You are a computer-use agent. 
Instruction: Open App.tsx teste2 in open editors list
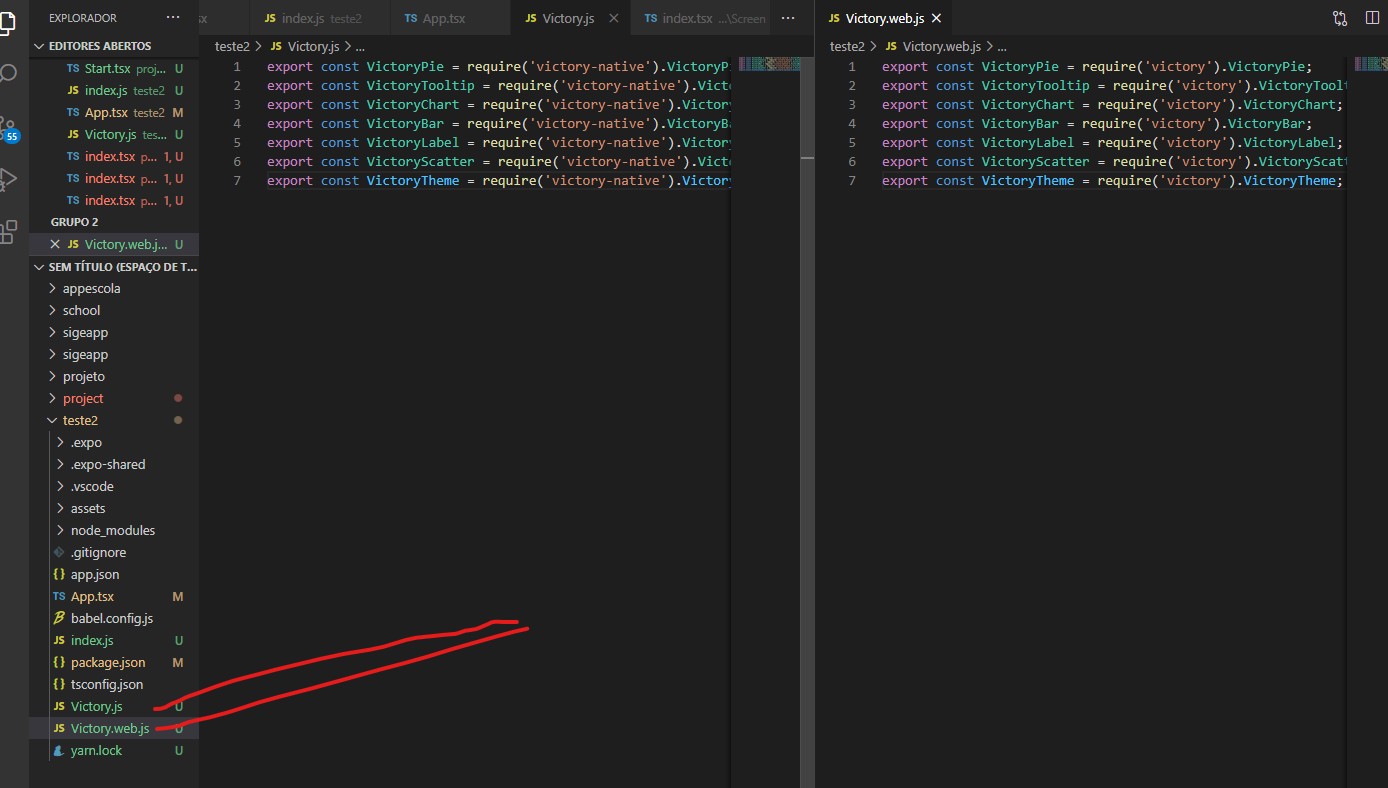click(x=114, y=112)
